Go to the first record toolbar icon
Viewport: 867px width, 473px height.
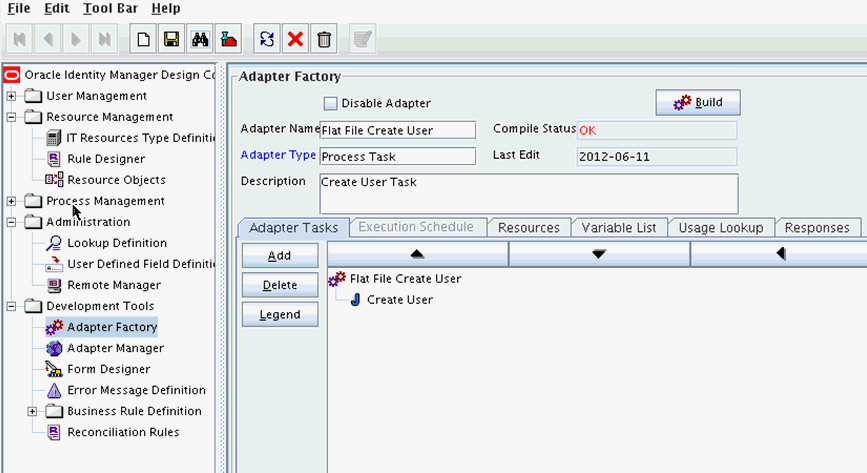[x=19, y=39]
